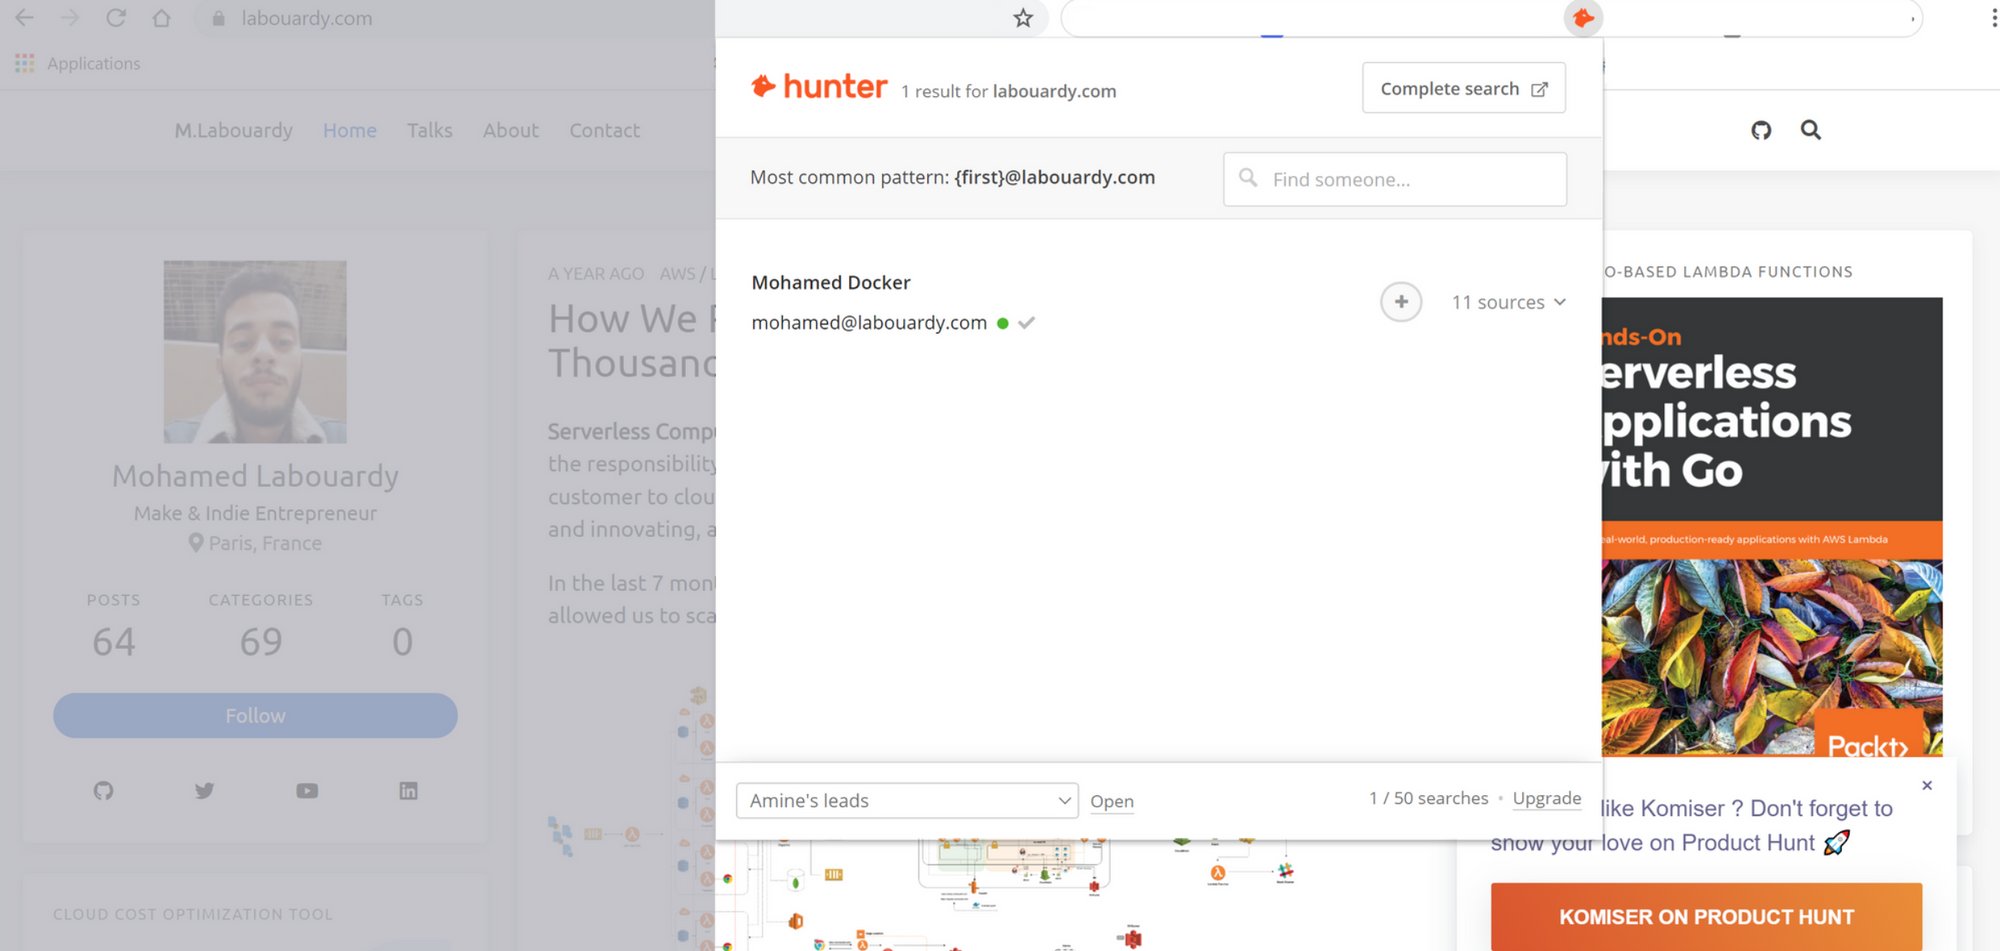Open the How We post title
Image resolution: width=2000 pixels, height=951 pixels.
pyautogui.click(x=632, y=341)
